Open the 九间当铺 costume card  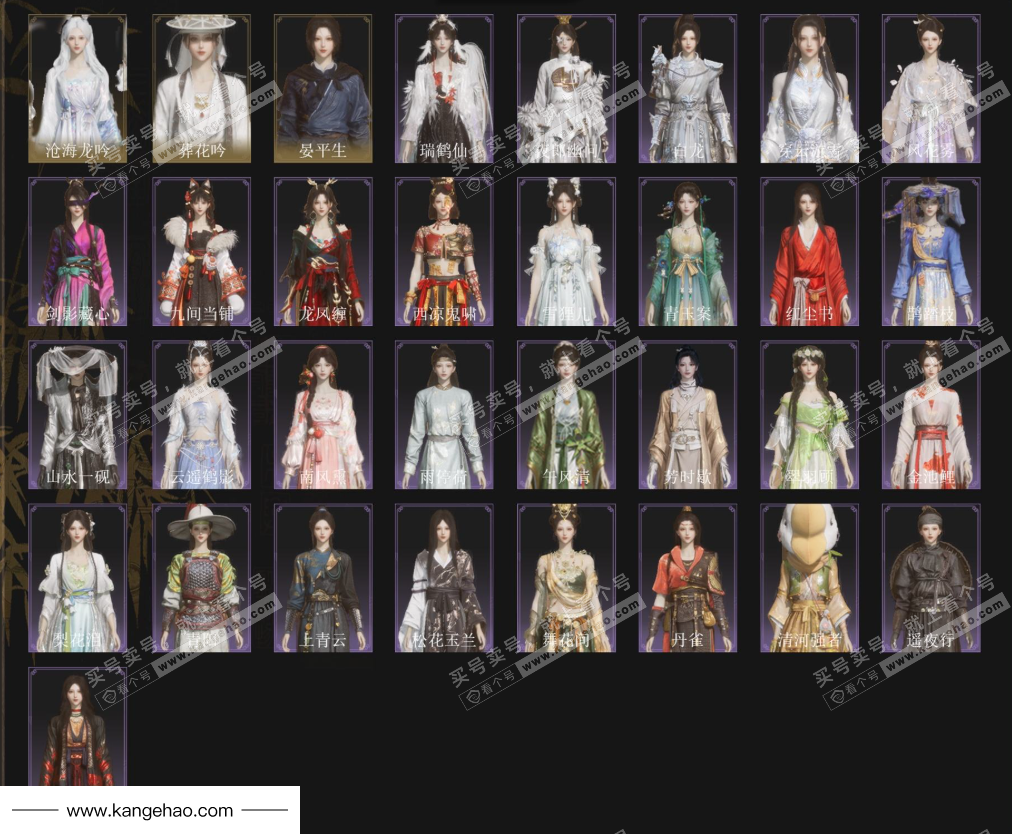click(x=201, y=252)
